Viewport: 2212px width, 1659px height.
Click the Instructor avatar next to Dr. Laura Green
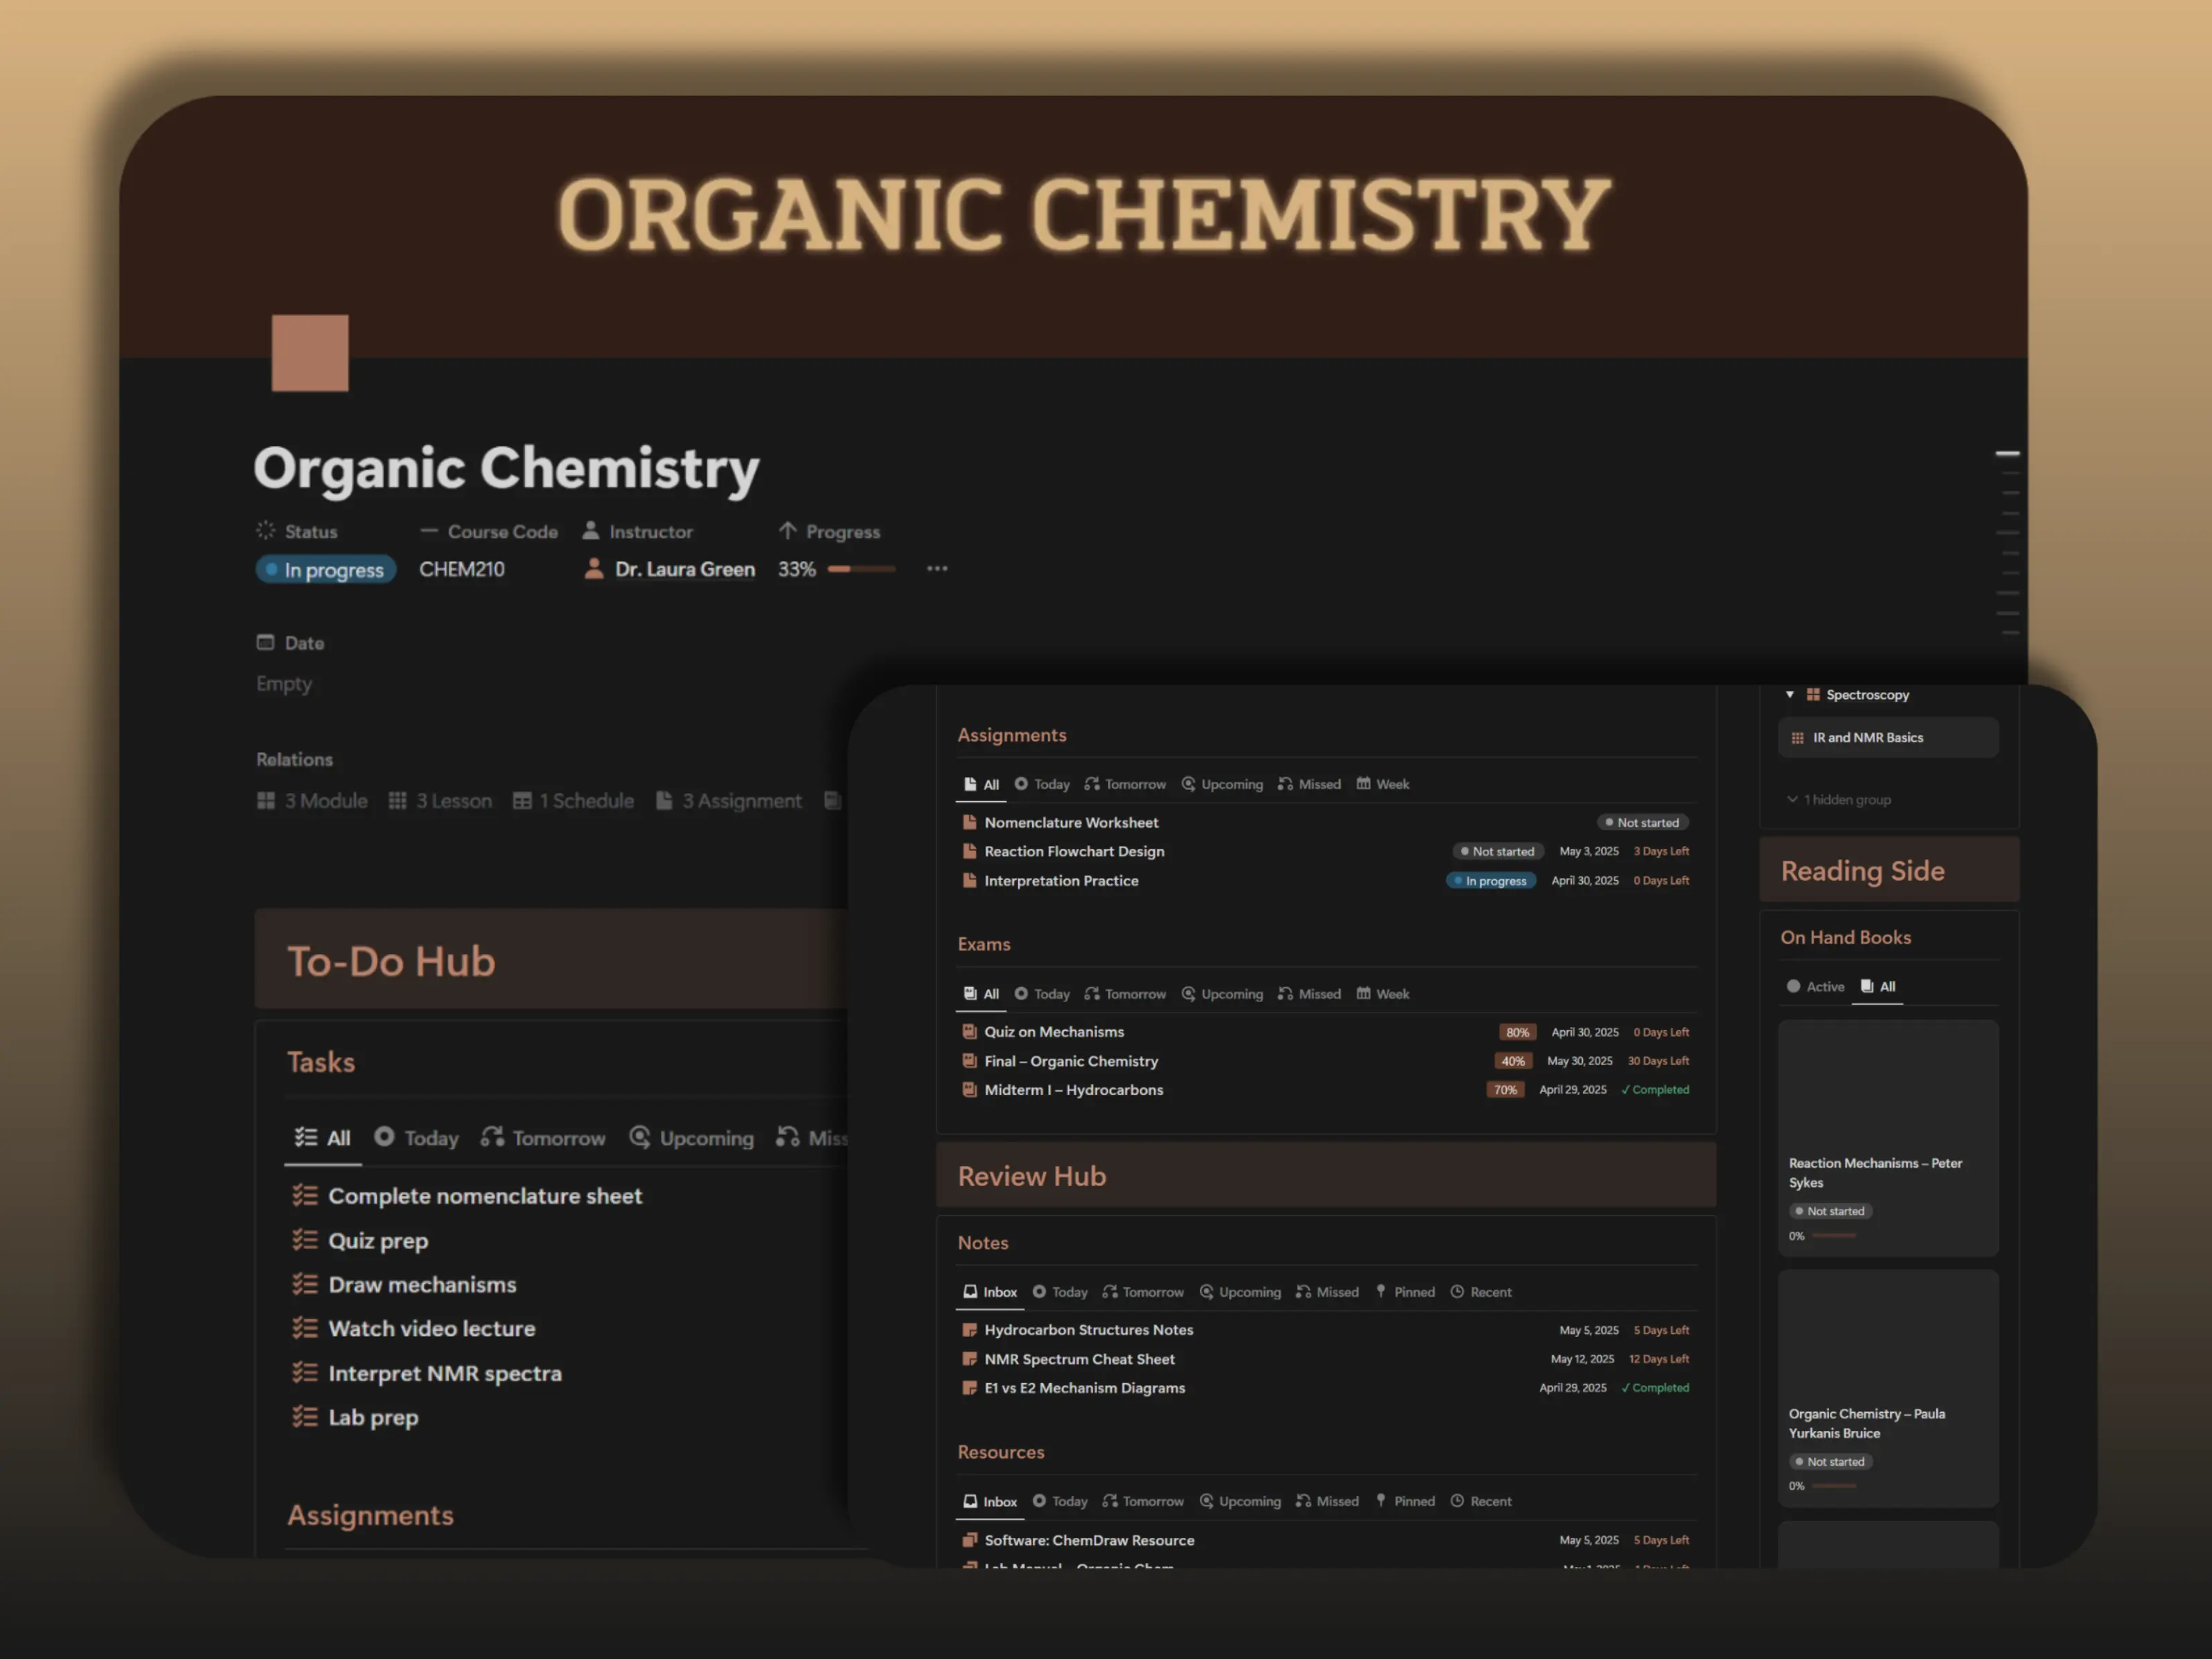pyautogui.click(x=594, y=569)
